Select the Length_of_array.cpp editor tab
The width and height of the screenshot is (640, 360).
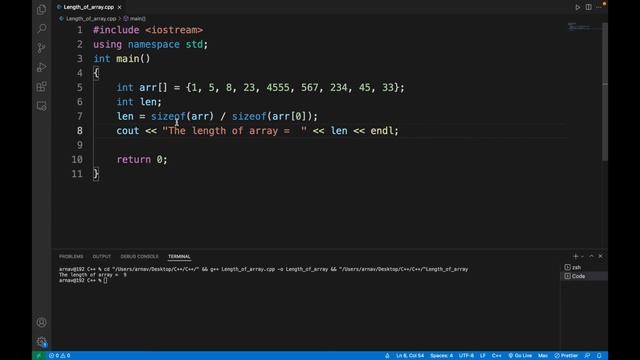89,7
